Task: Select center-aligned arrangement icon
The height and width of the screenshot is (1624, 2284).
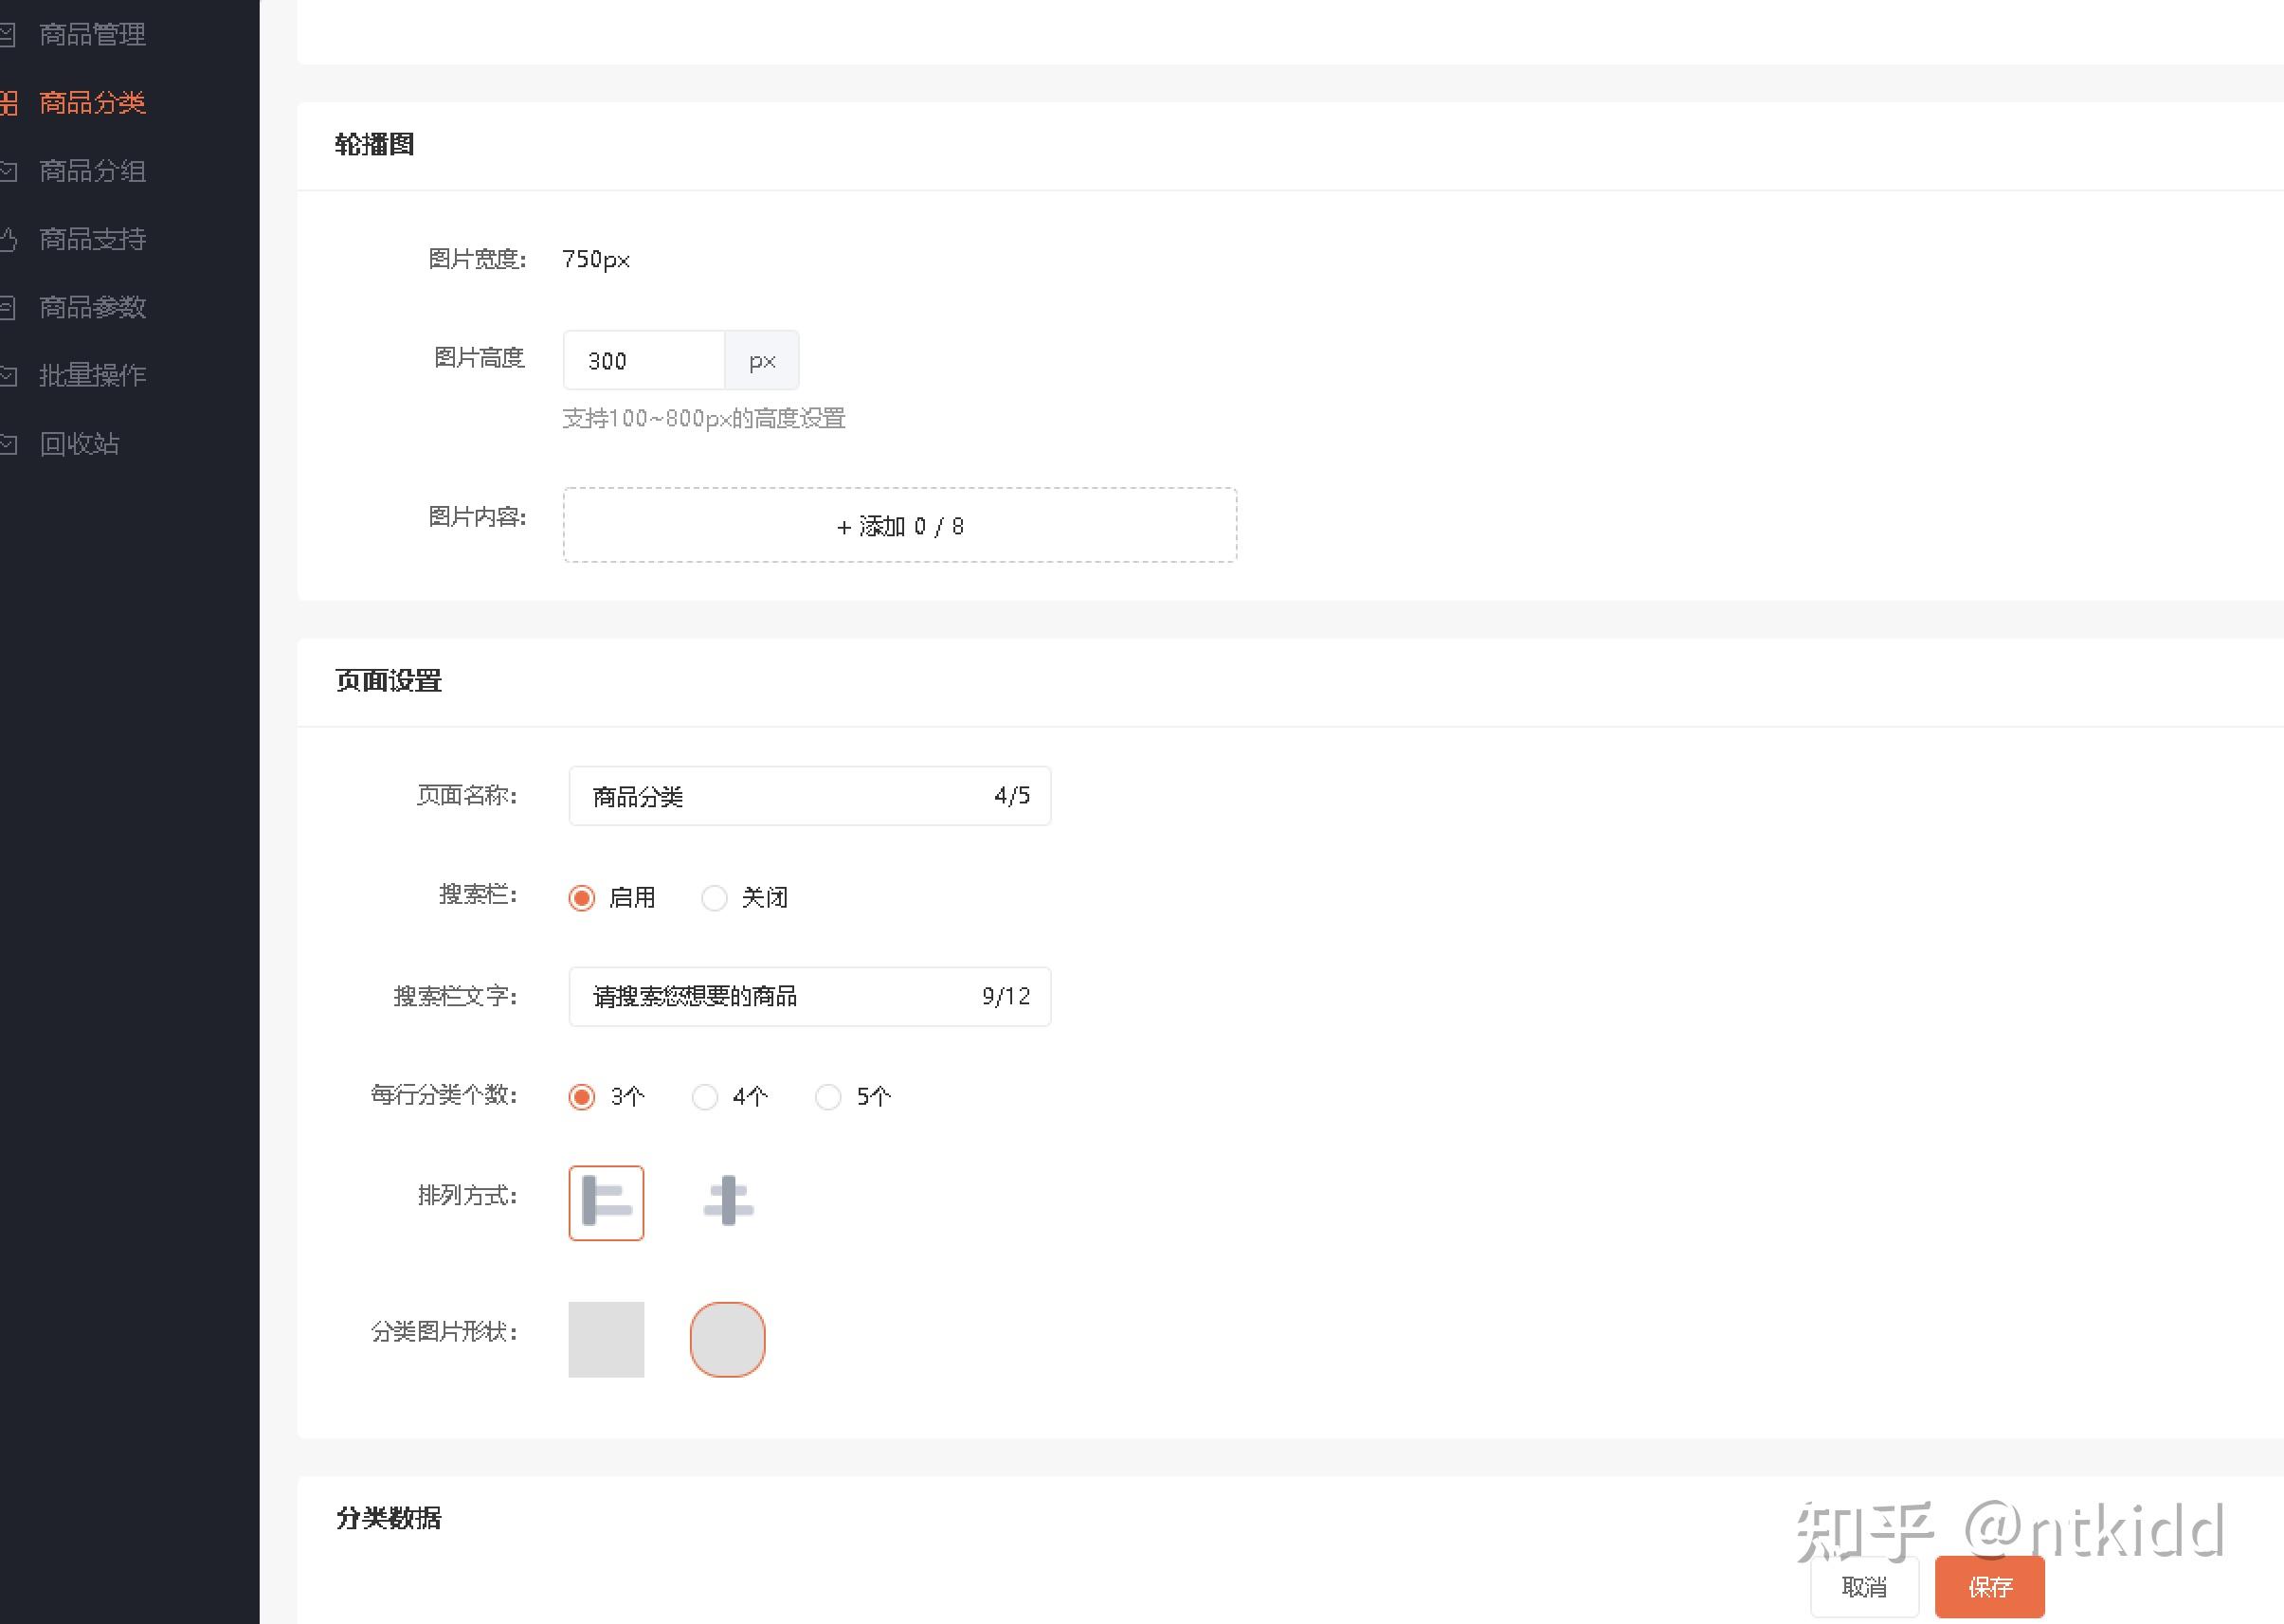Action: pos(728,1202)
